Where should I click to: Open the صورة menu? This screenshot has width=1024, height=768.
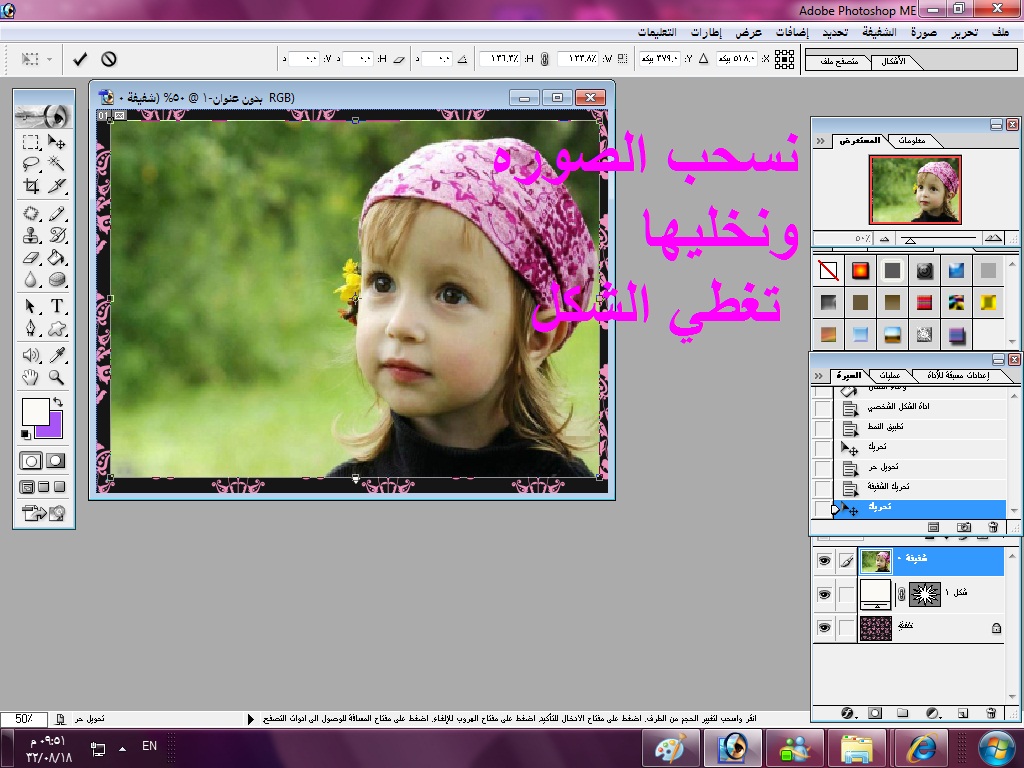(924, 32)
